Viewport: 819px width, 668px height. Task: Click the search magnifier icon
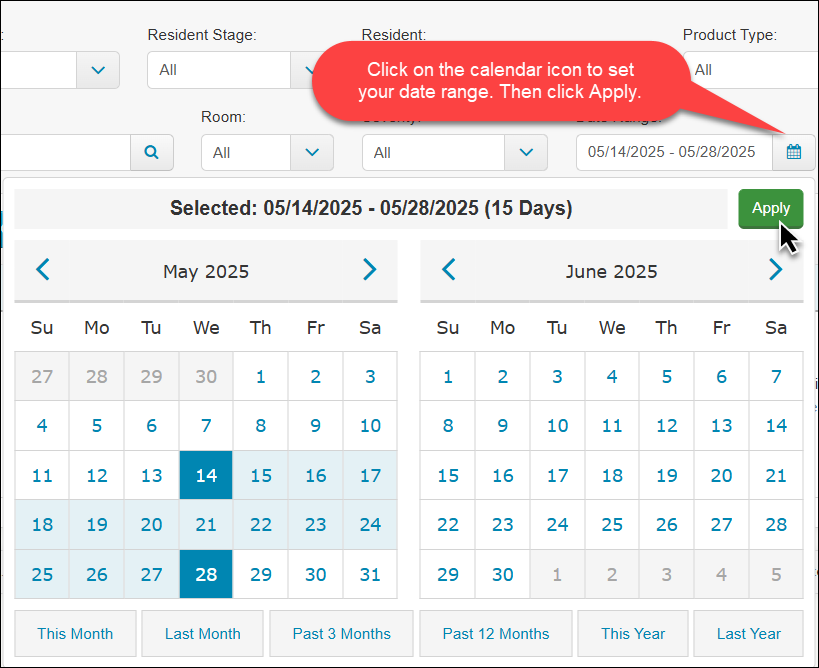[x=151, y=152]
